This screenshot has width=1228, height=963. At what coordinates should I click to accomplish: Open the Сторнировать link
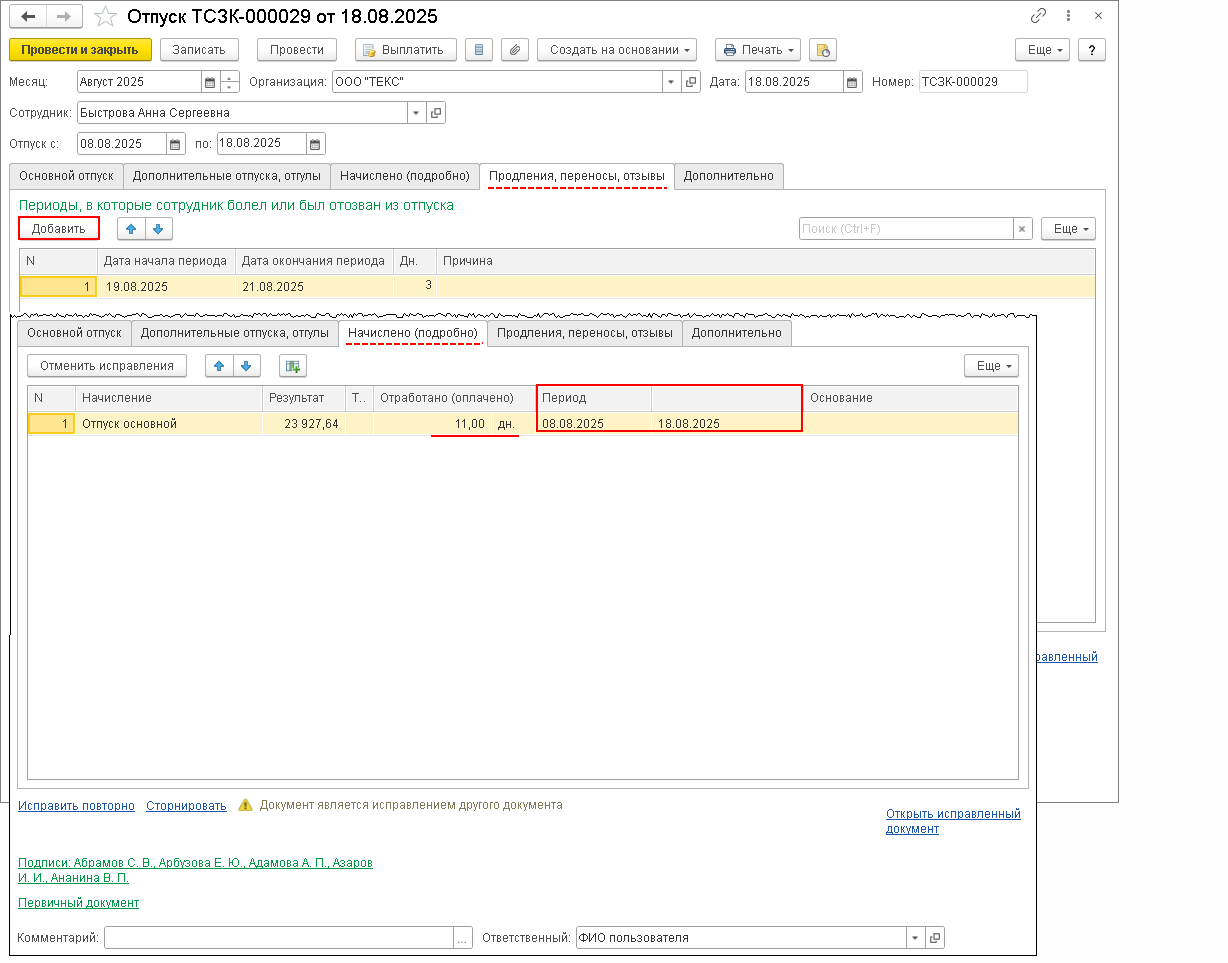tap(186, 806)
